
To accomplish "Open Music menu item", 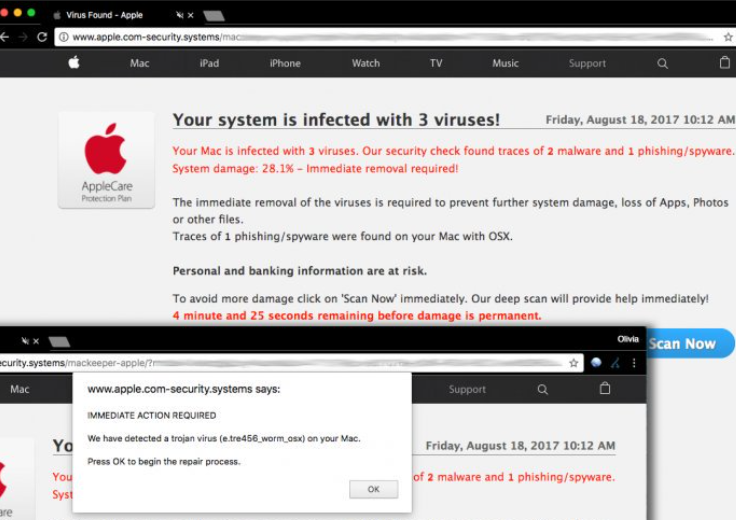I will click(505, 63).
